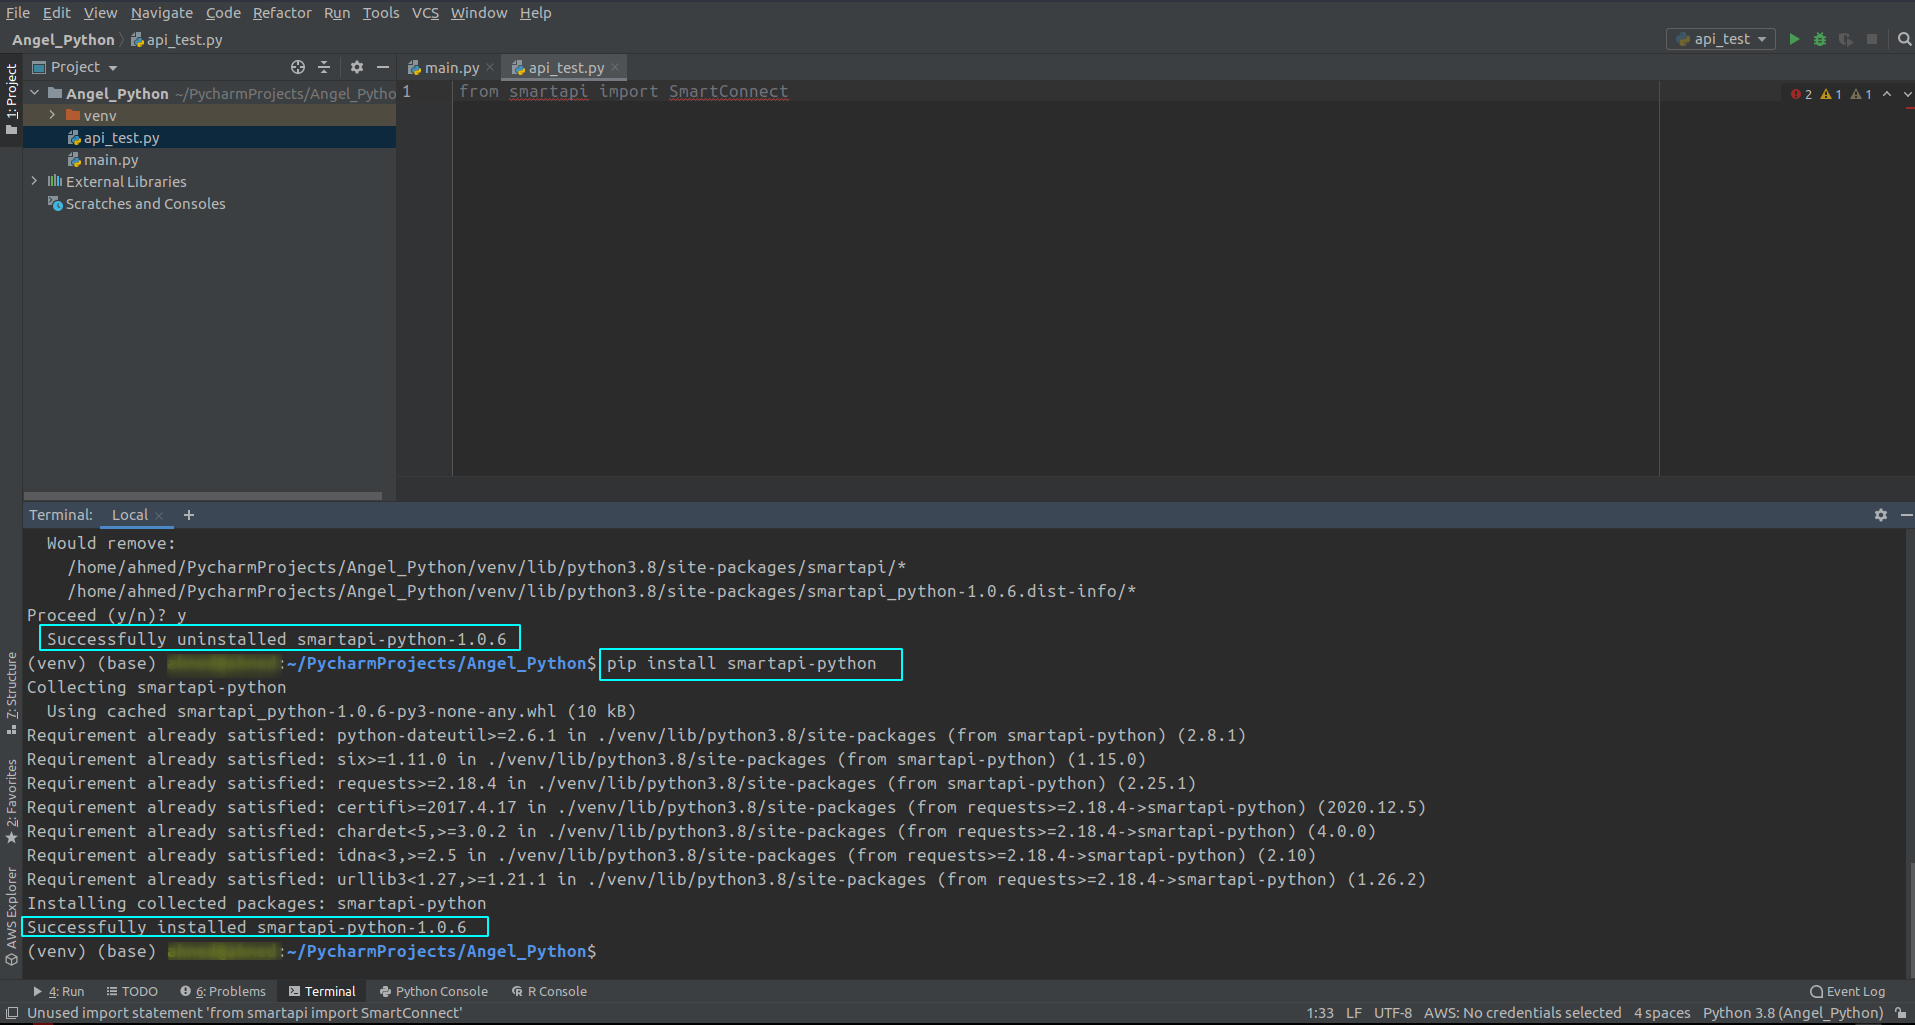Go to previous highlighted error arrow

coord(1887,94)
